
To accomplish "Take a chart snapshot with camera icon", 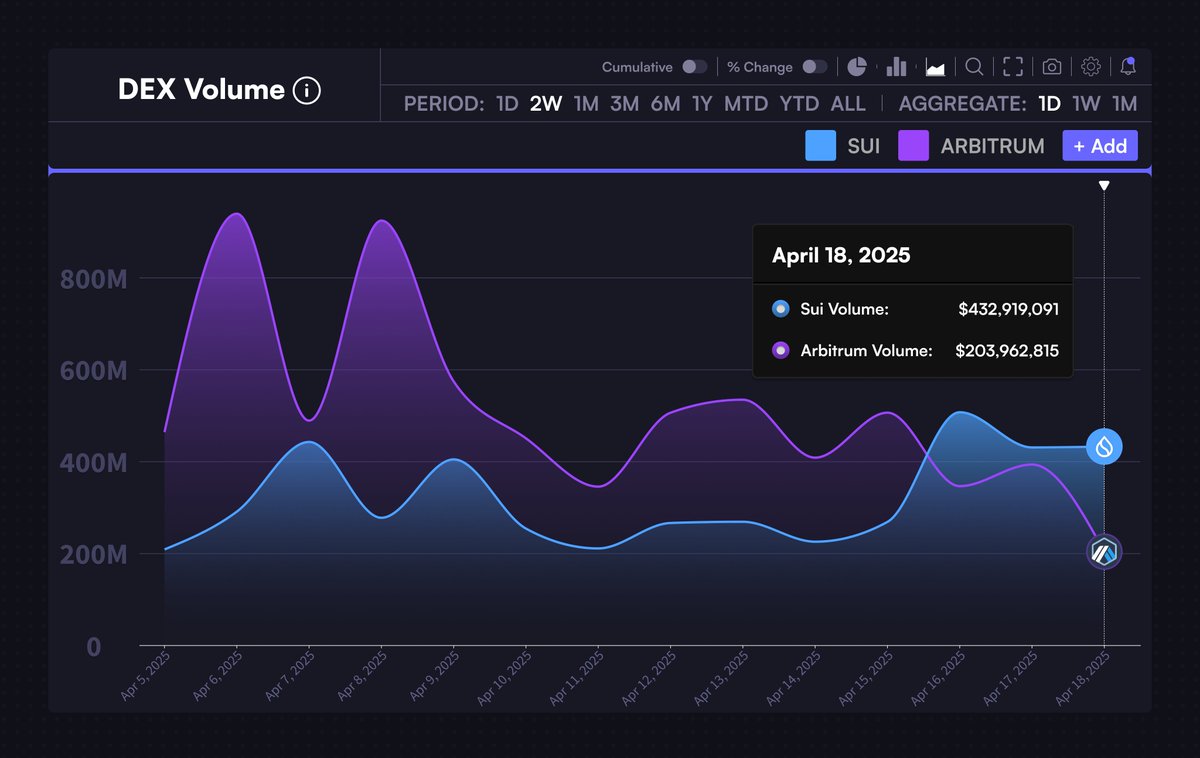I will pos(1052,67).
